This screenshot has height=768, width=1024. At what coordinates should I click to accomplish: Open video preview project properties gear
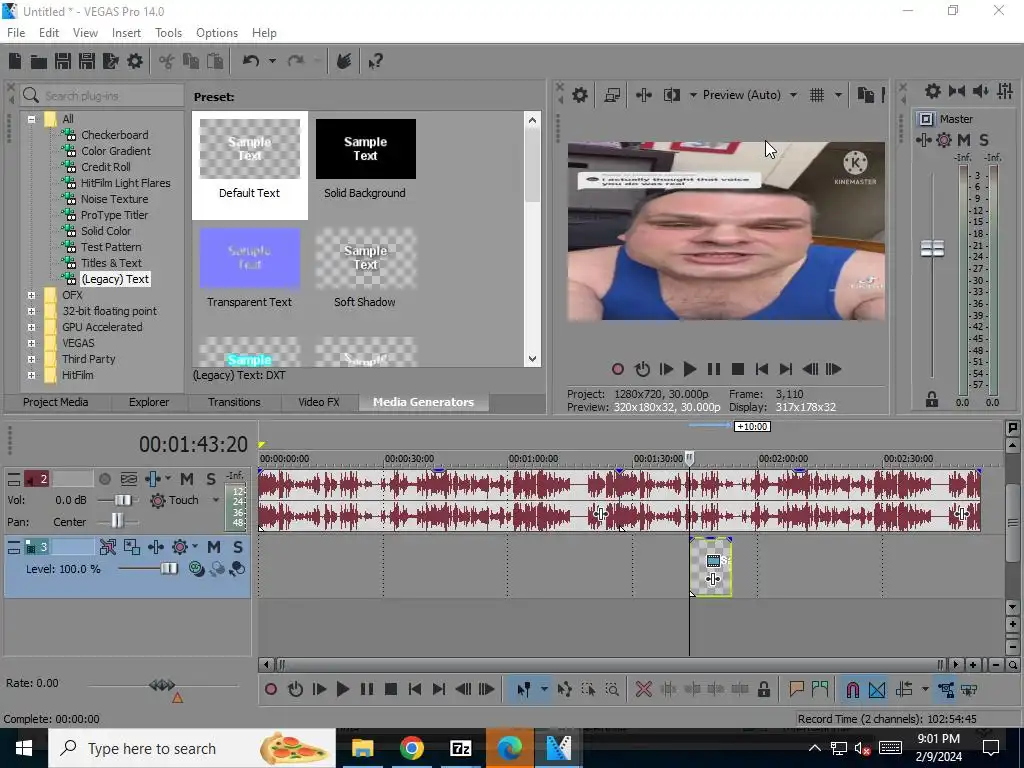[580, 95]
